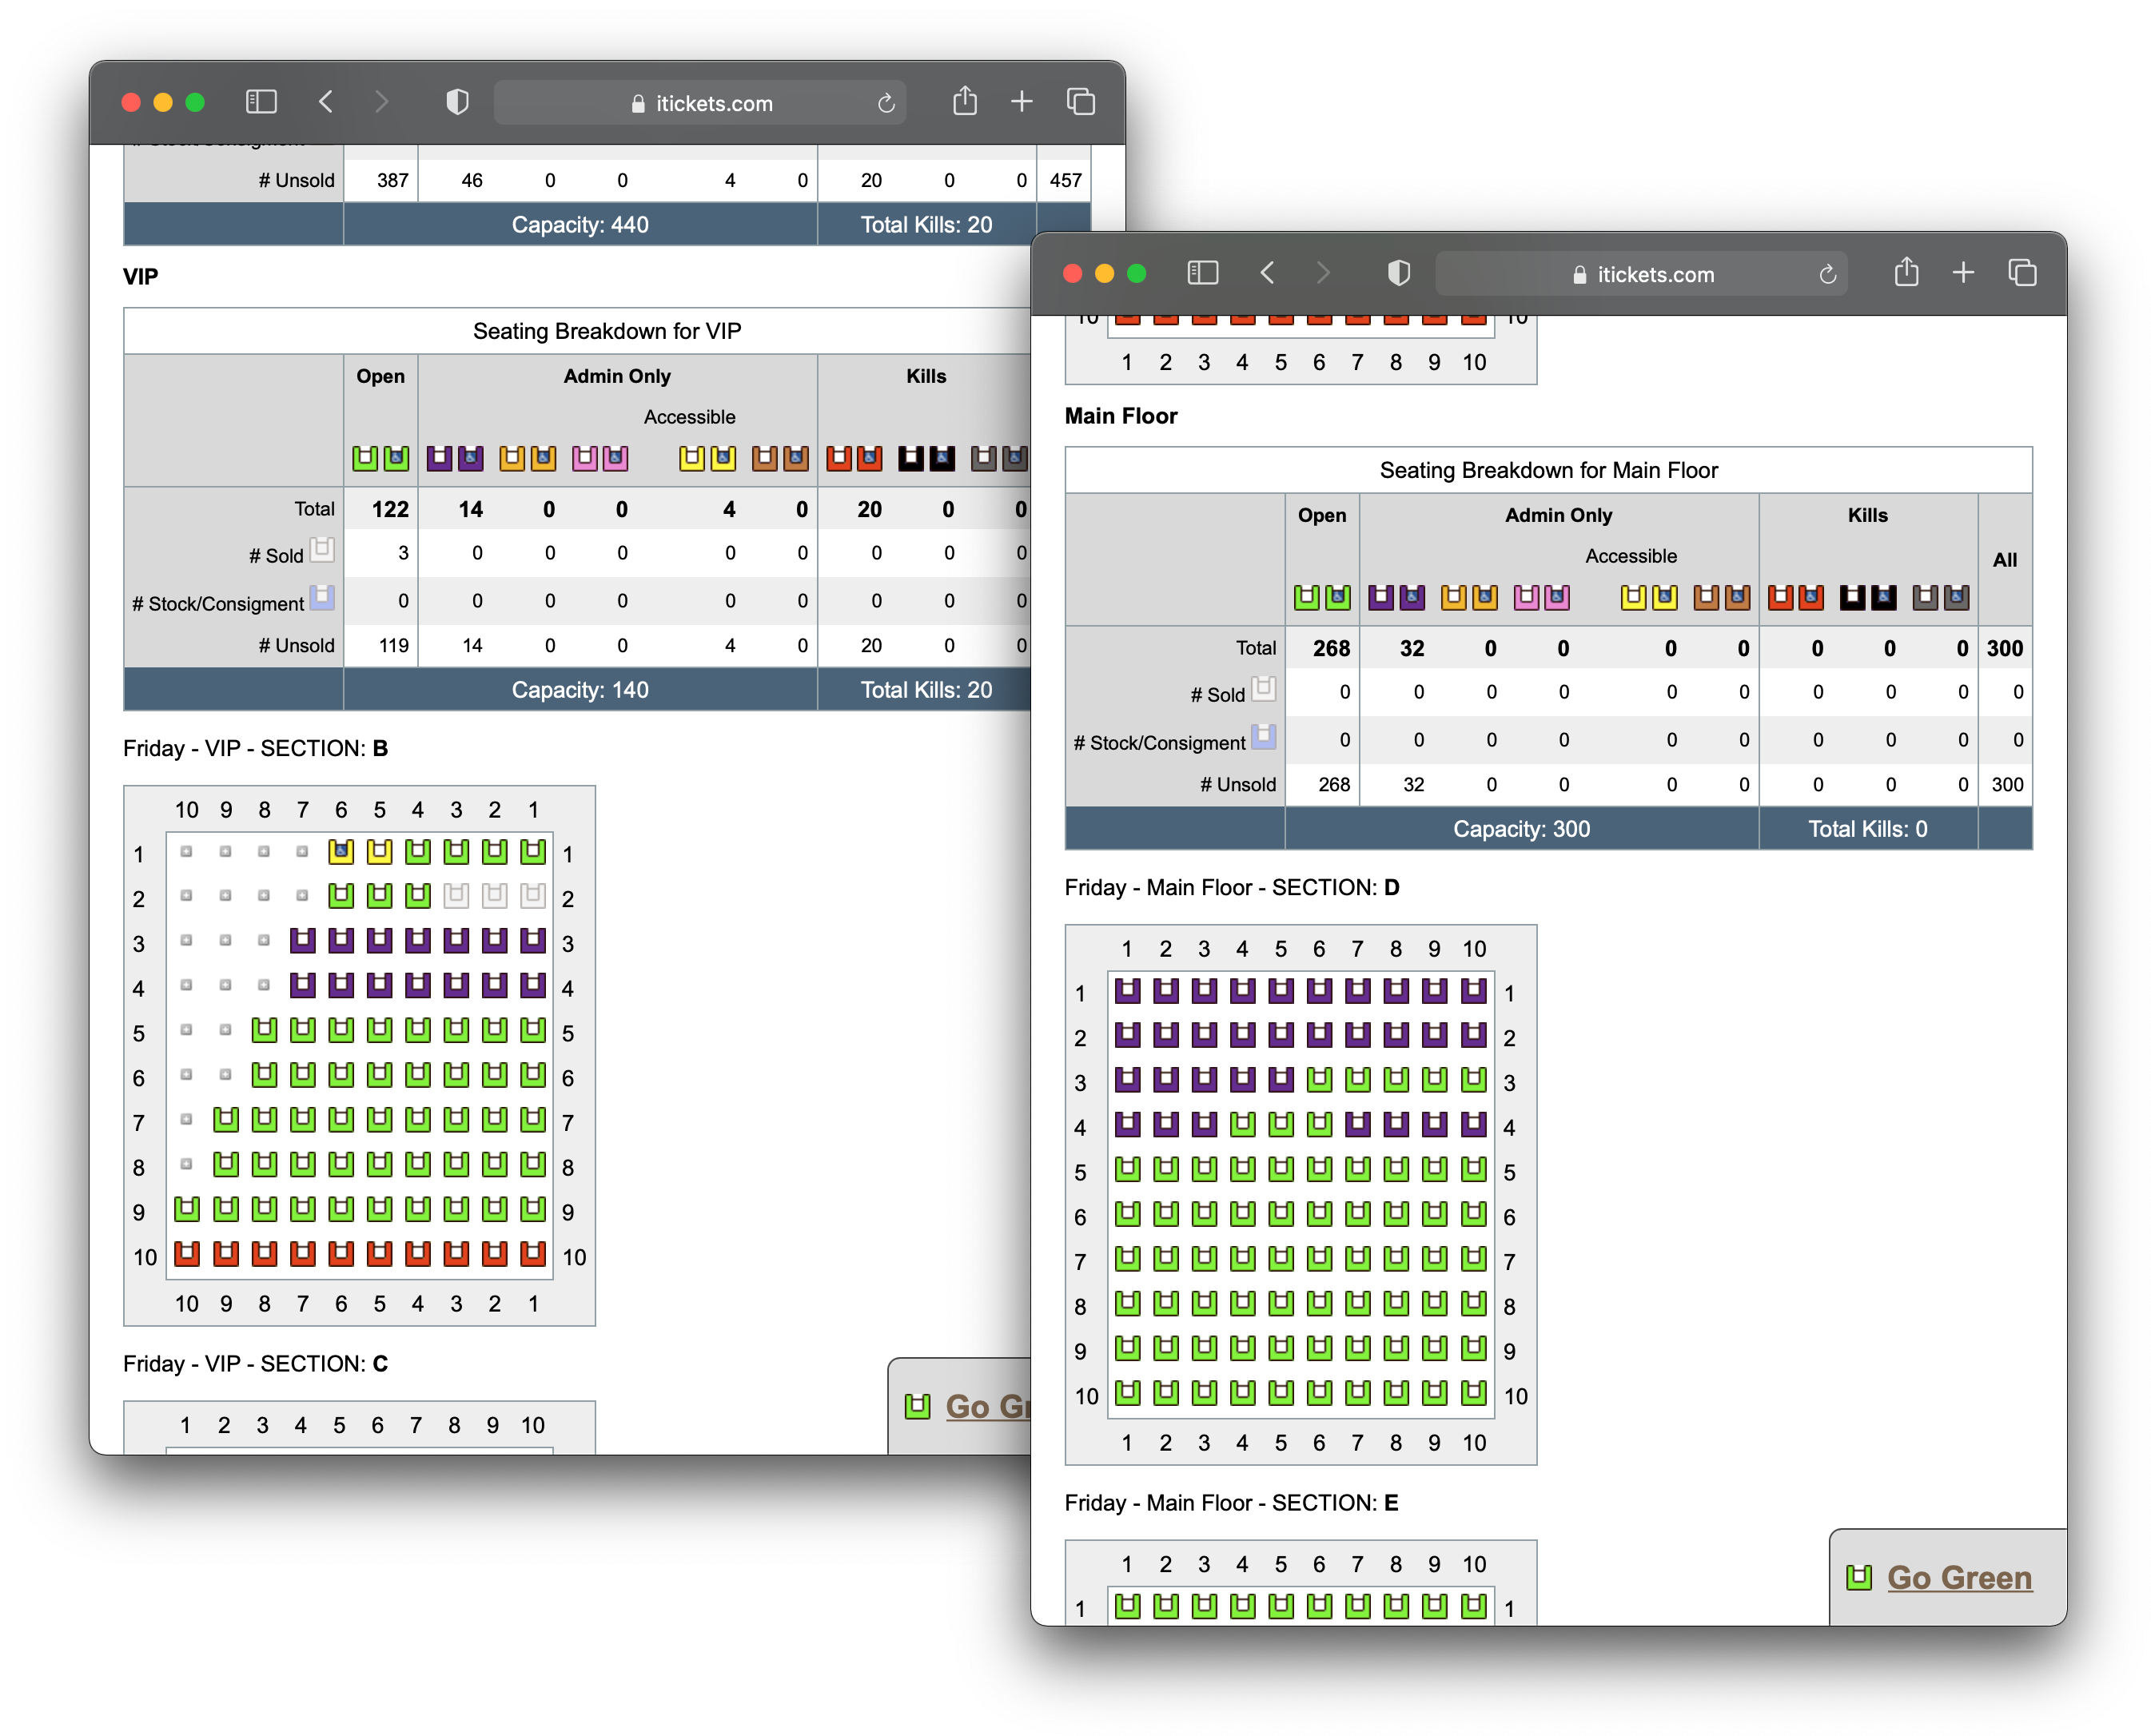Viewport: 2151px width, 1736px height.
Task: Click 'Friday - VIP - SECTION: C' label
Action: click(x=255, y=1363)
